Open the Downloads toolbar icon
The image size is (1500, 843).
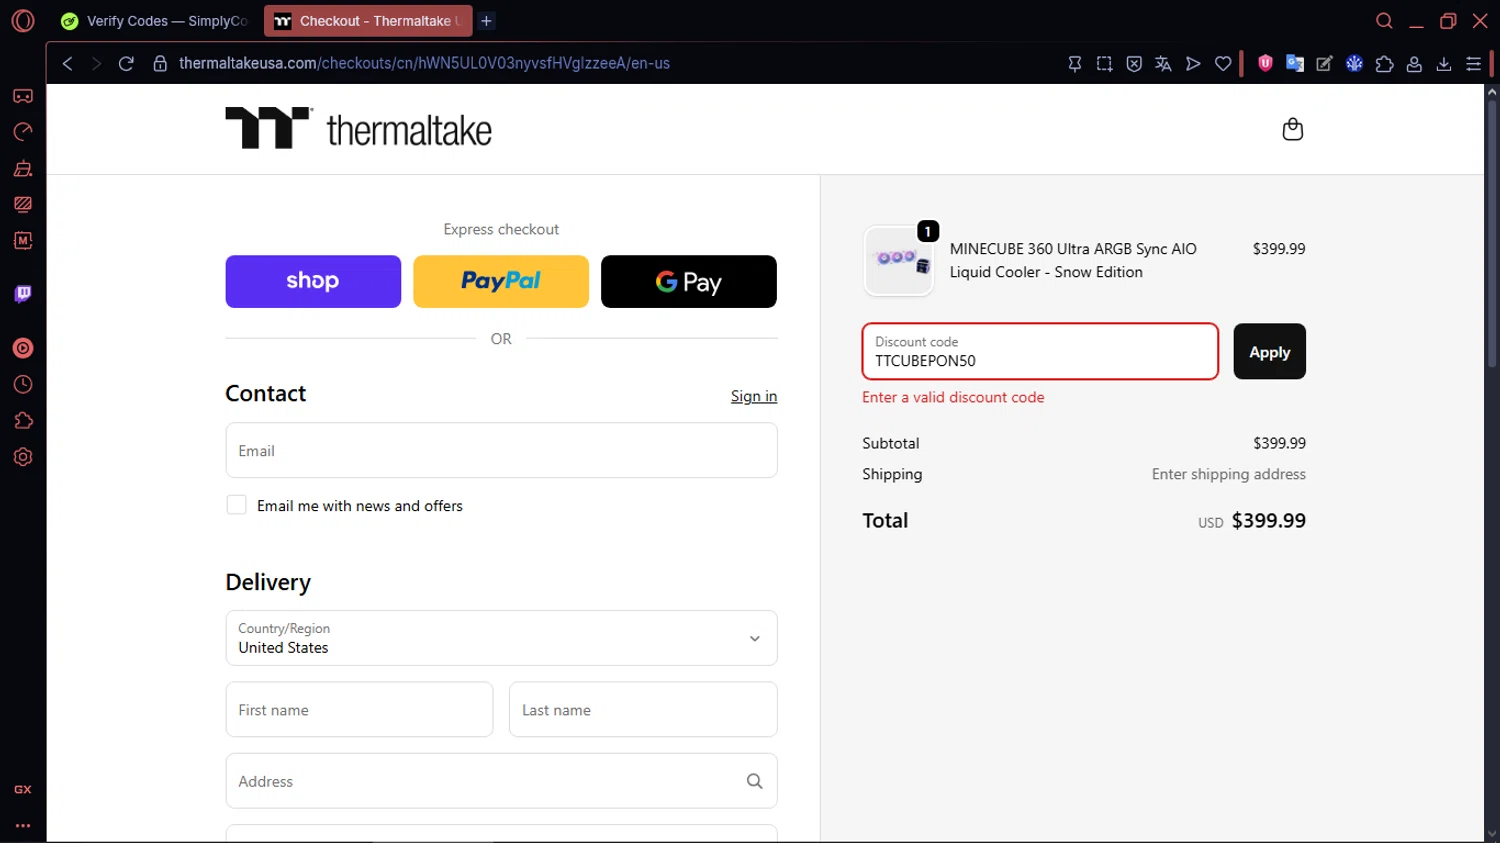coord(1444,63)
